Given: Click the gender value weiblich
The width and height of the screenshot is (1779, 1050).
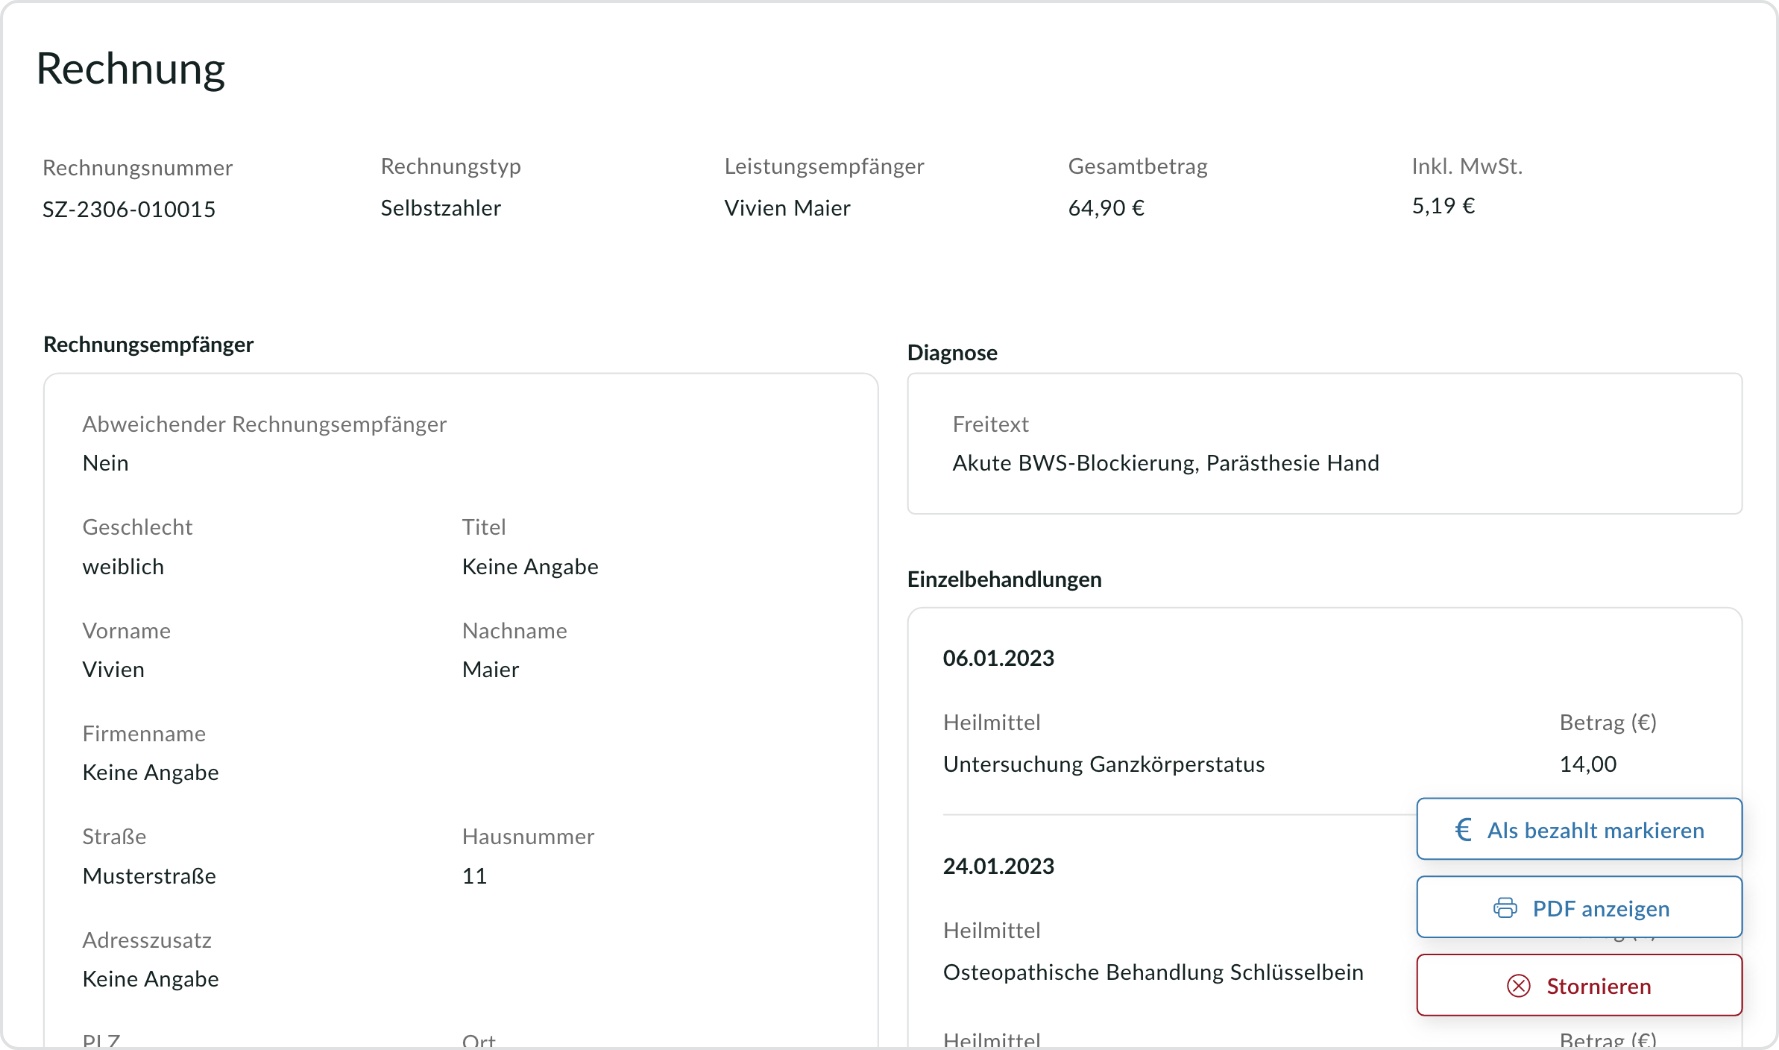Looking at the screenshot, I should 123,567.
